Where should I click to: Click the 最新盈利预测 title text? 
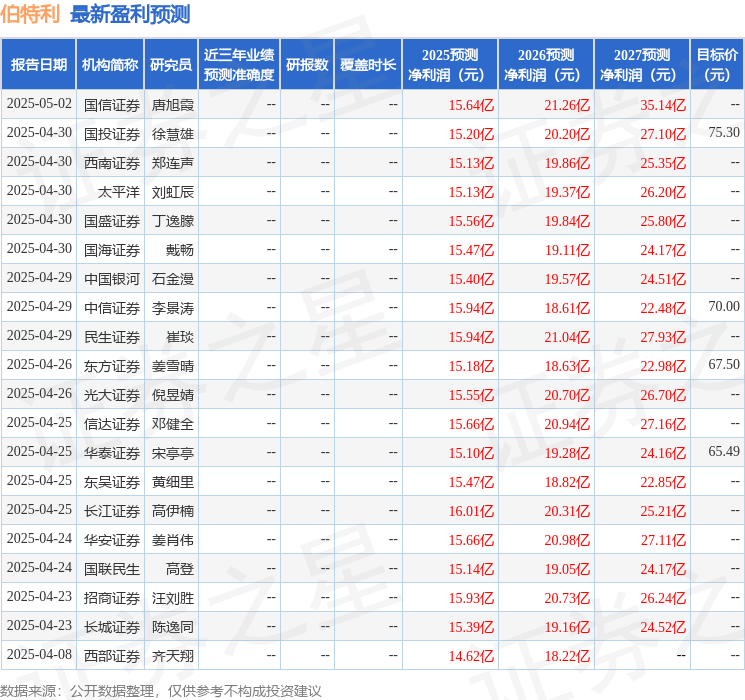(130, 14)
